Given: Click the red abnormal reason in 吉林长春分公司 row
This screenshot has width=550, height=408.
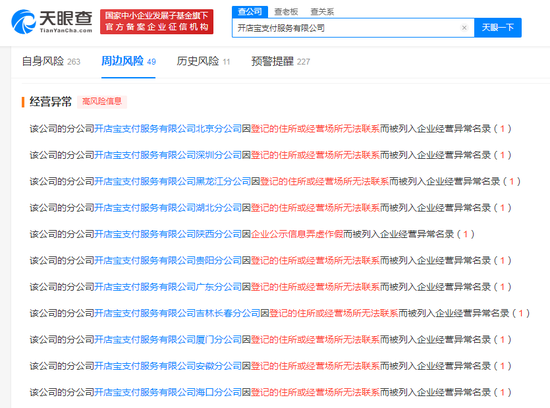Looking at the screenshot, I should pyautogui.click(x=334, y=313).
